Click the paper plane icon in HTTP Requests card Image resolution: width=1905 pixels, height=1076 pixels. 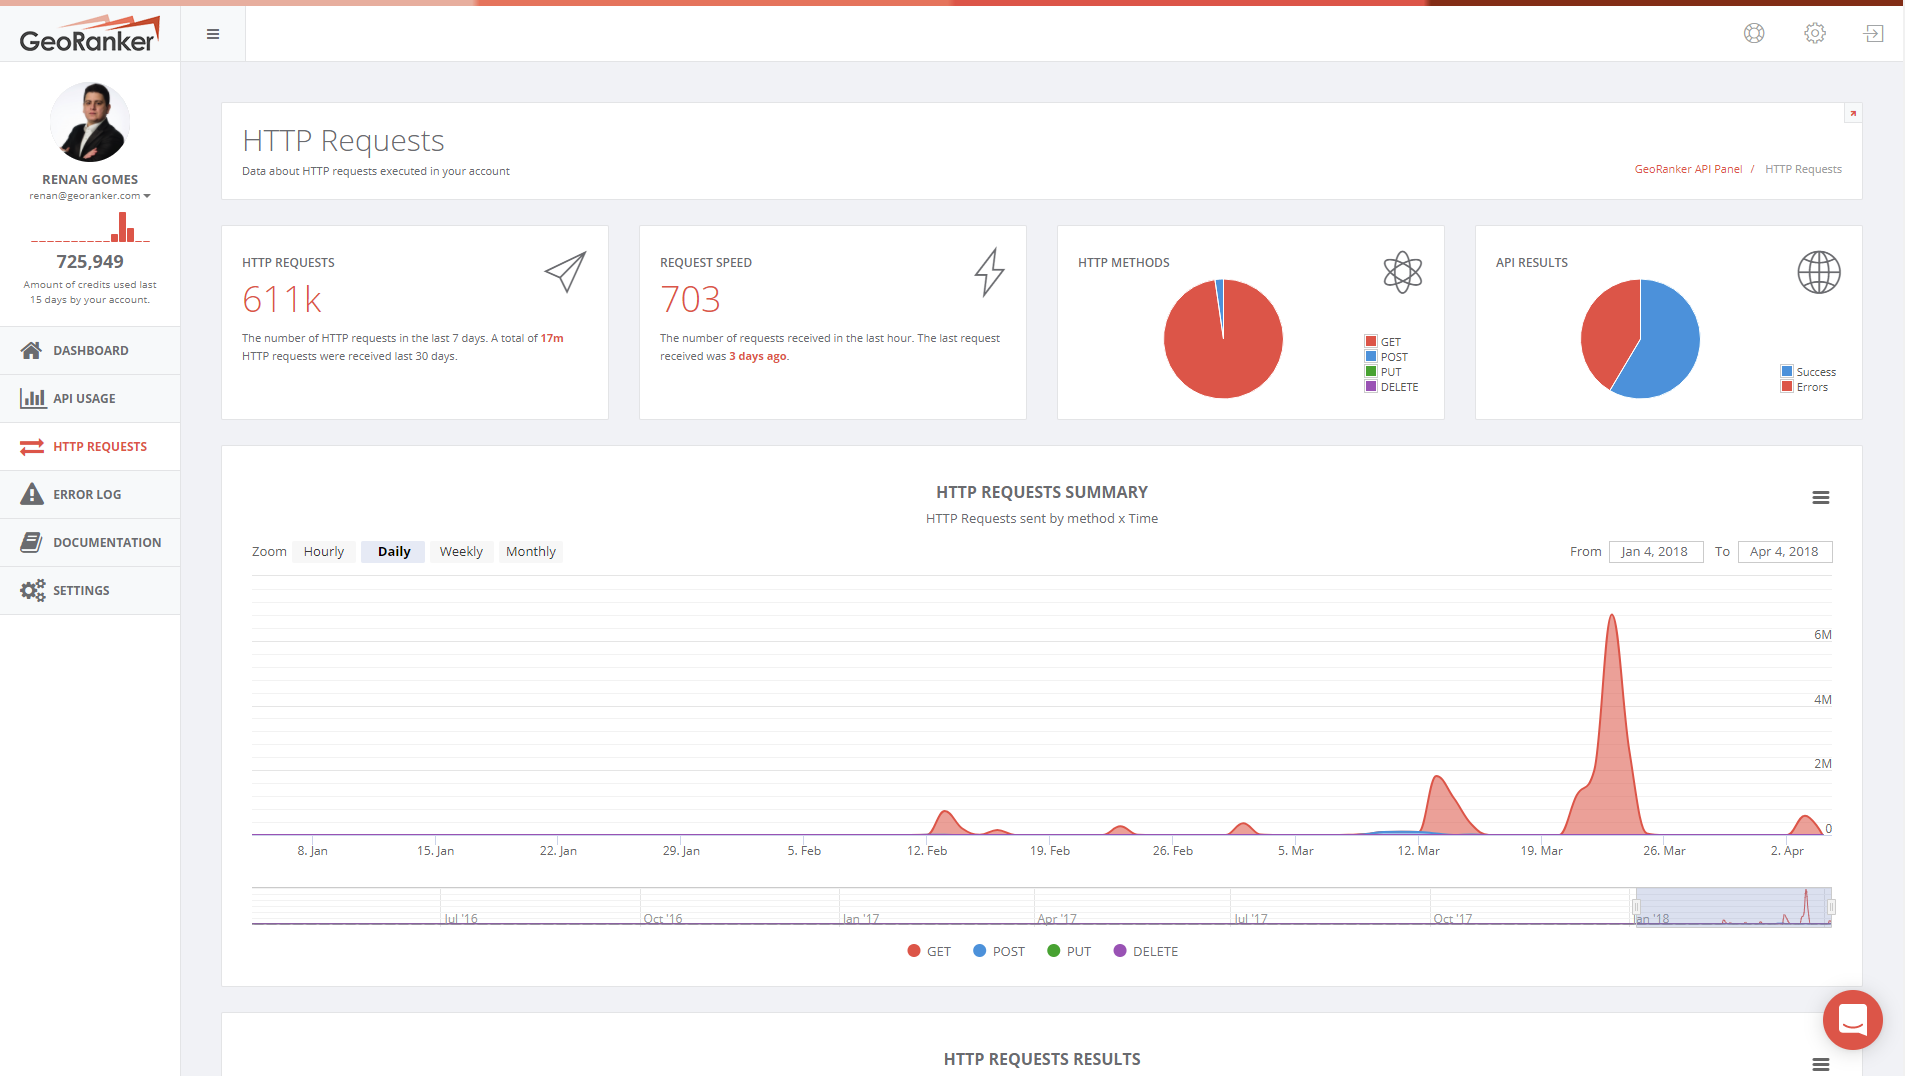(x=565, y=272)
